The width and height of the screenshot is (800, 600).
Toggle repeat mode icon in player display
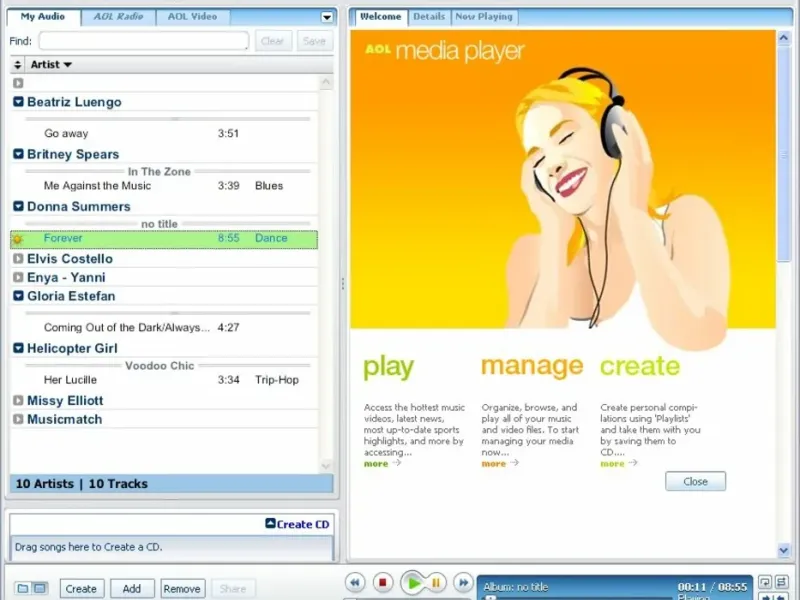click(x=764, y=582)
